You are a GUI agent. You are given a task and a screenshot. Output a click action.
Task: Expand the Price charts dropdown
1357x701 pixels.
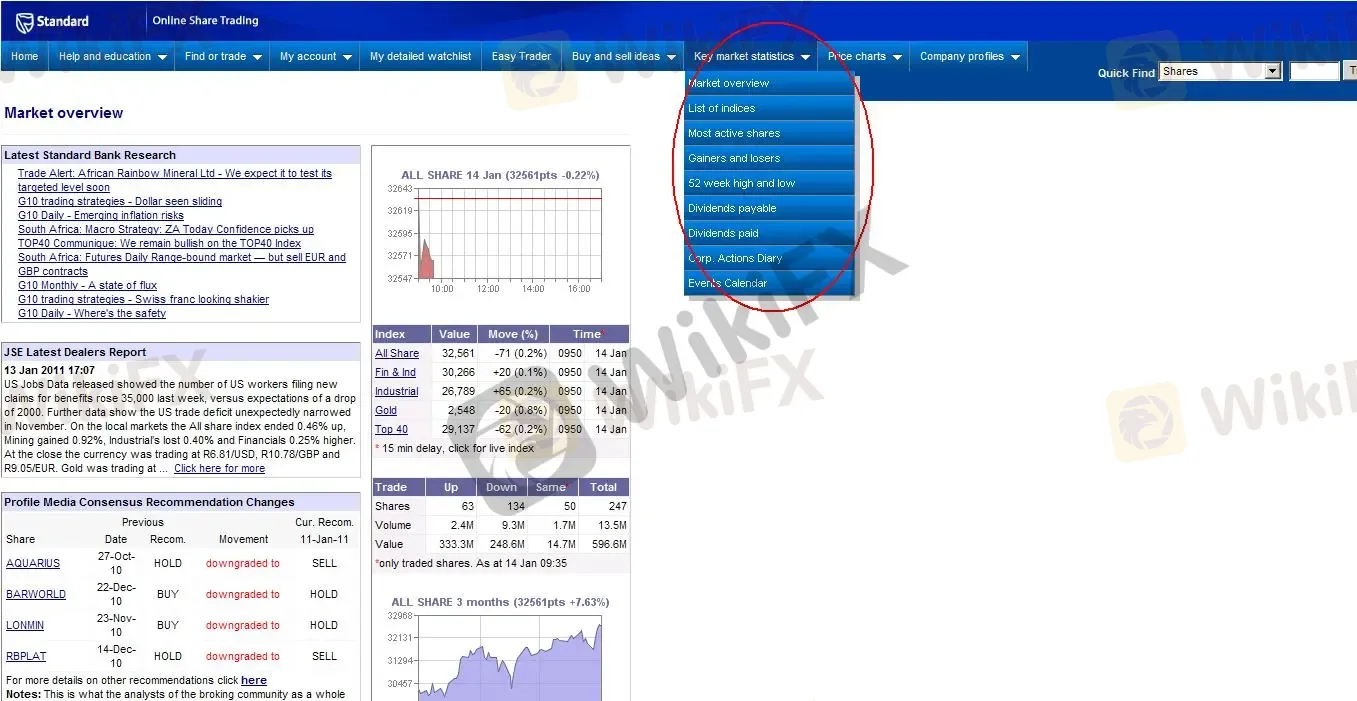[x=864, y=57]
